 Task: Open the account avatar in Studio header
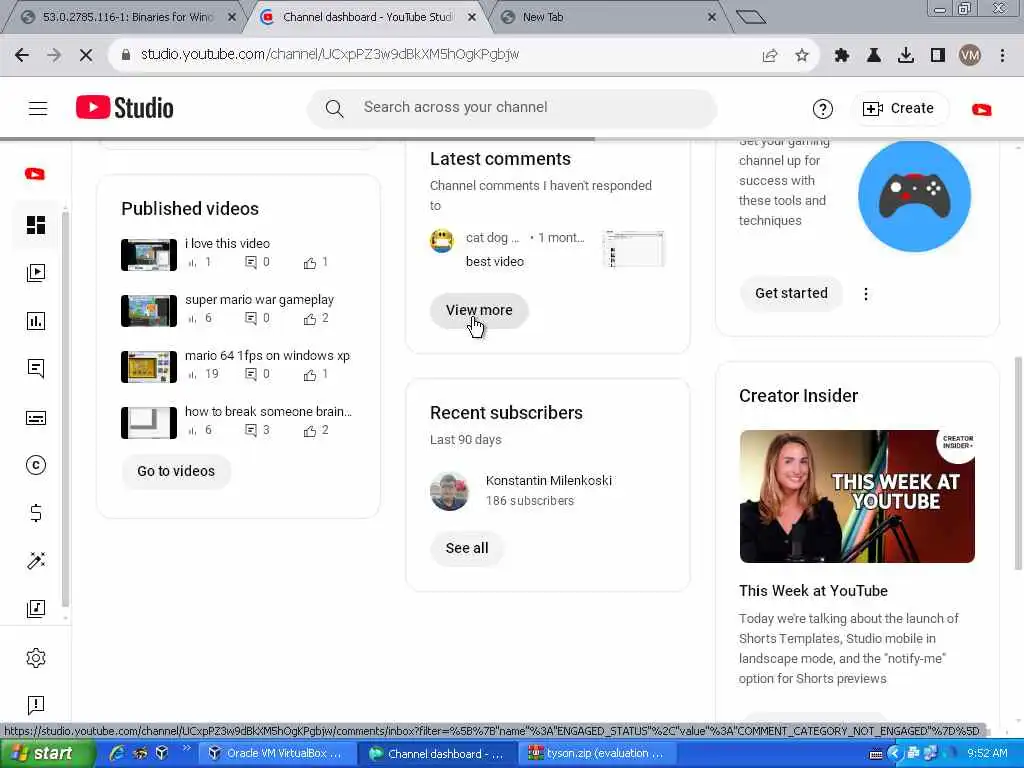tap(982, 110)
